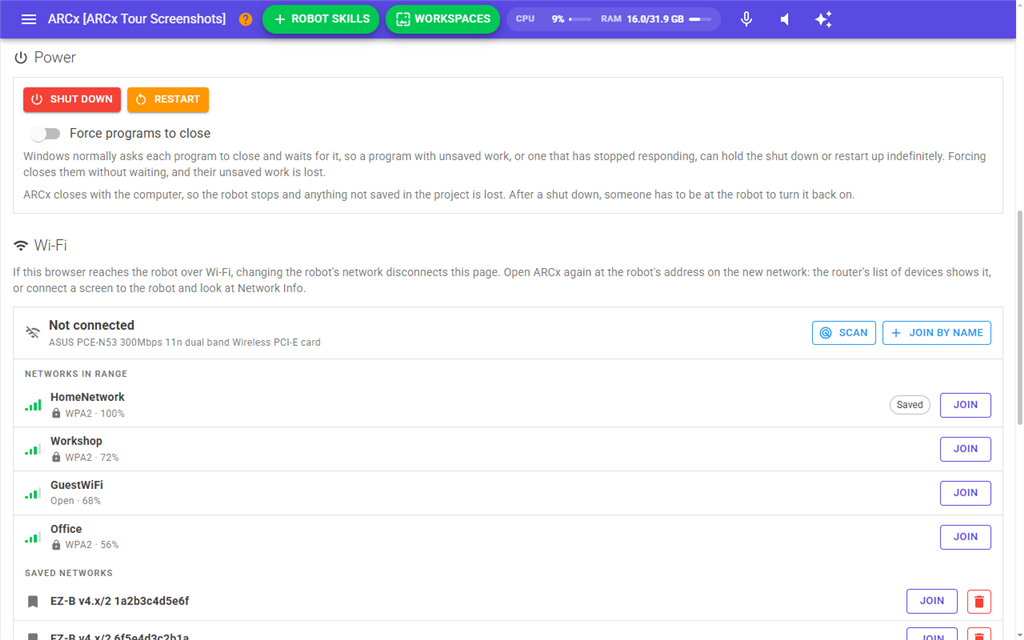Click the lock icon under Office
The image size is (1024, 640).
56,545
